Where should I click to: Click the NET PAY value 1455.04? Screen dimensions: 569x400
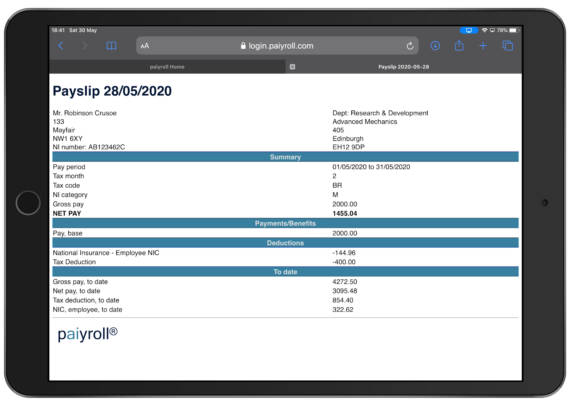point(345,213)
